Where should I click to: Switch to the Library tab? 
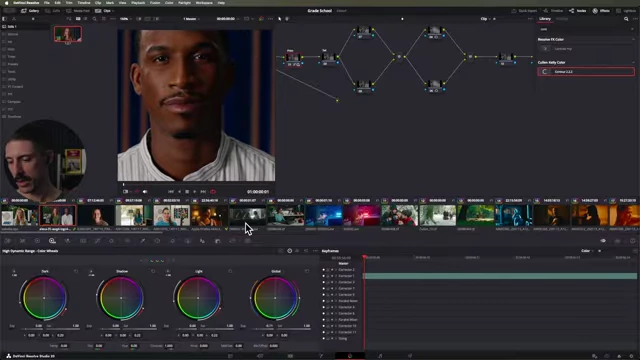pos(545,19)
